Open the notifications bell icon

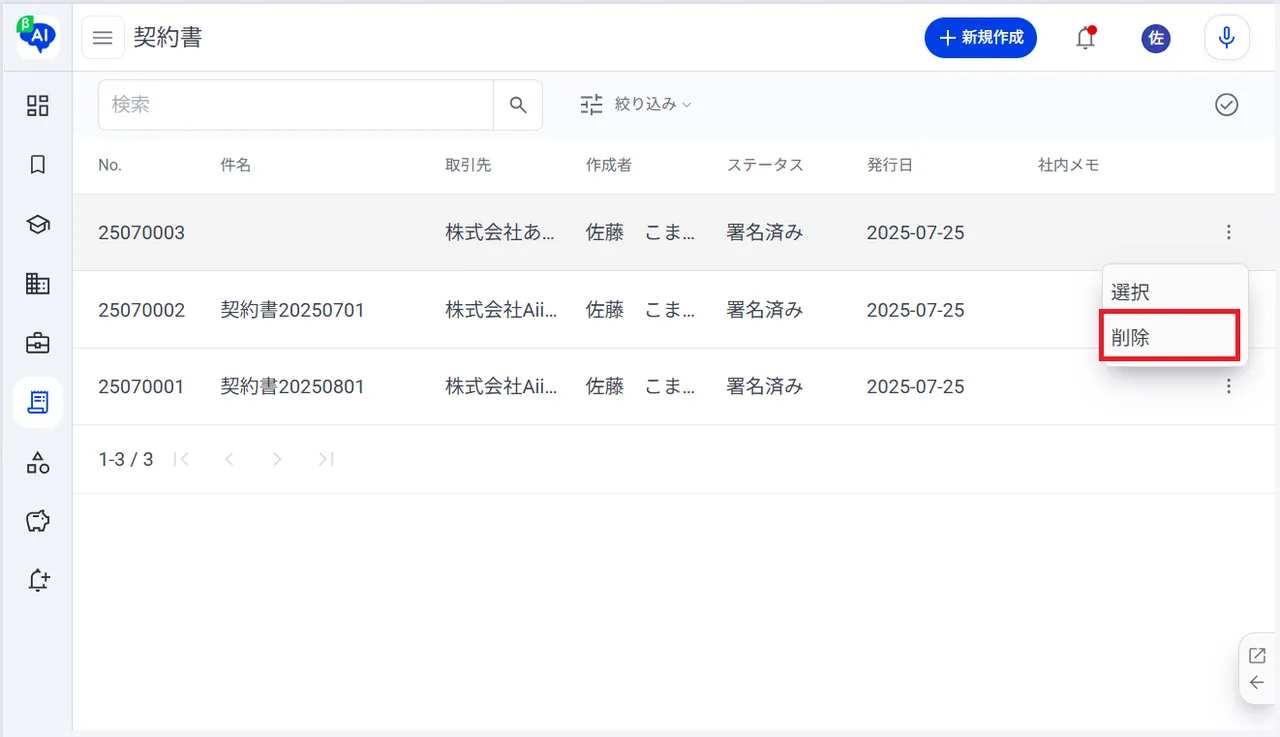(x=1085, y=38)
